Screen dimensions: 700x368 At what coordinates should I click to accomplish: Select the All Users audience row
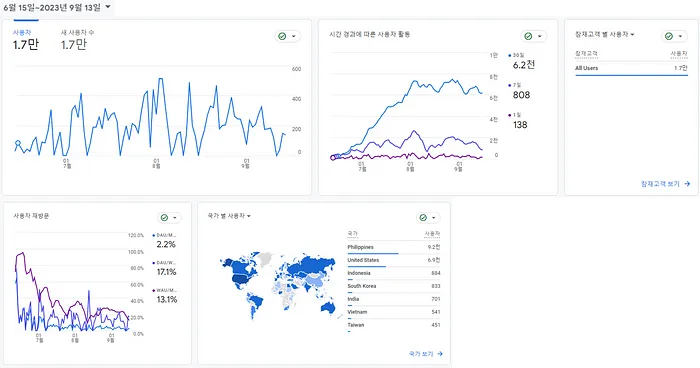(x=631, y=68)
